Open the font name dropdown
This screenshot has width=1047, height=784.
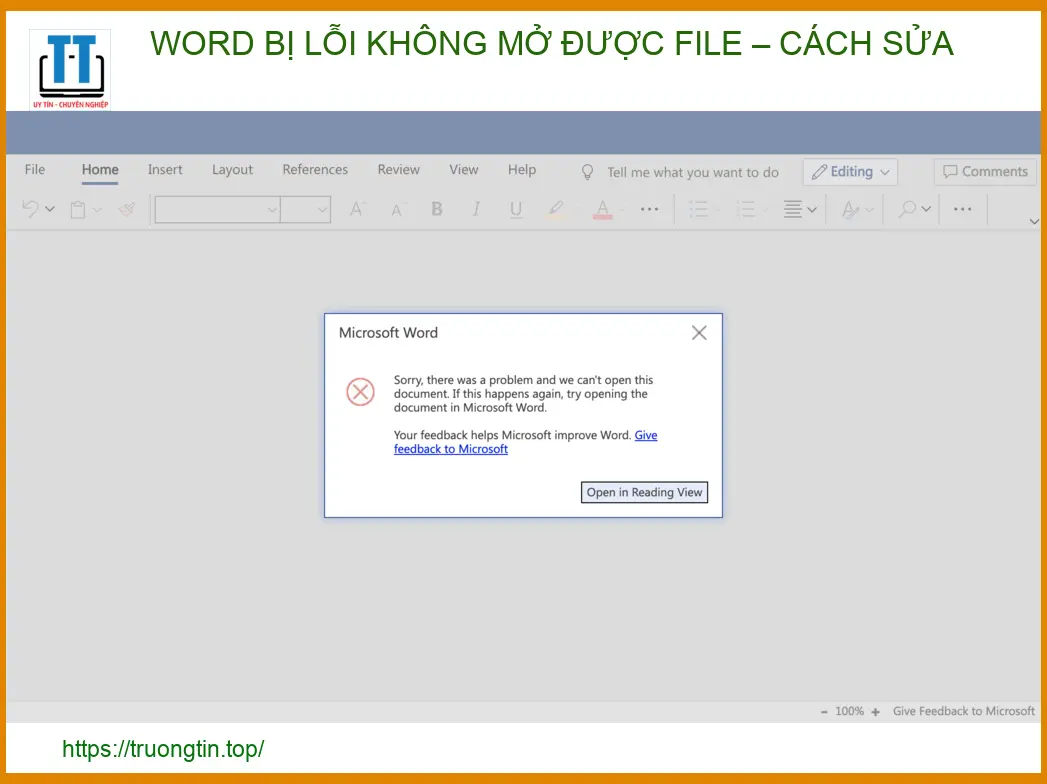(x=217, y=209)
